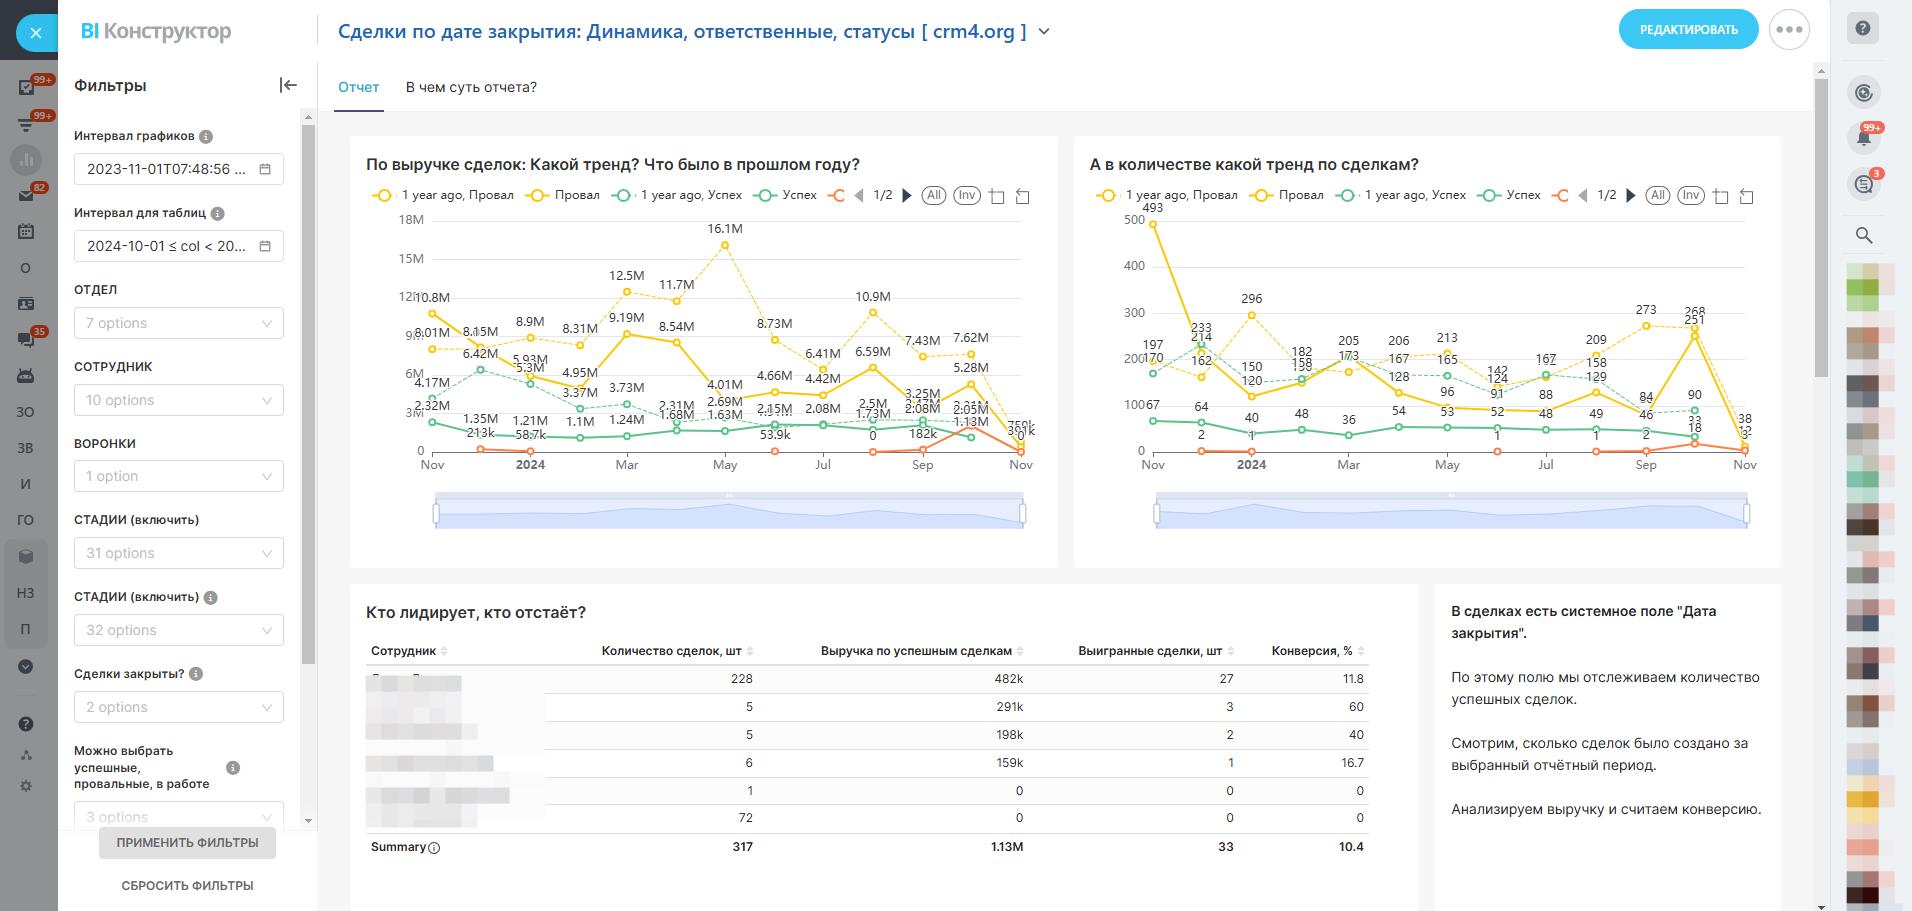Click the search magnifier in right sidebar

point(1864,235)
